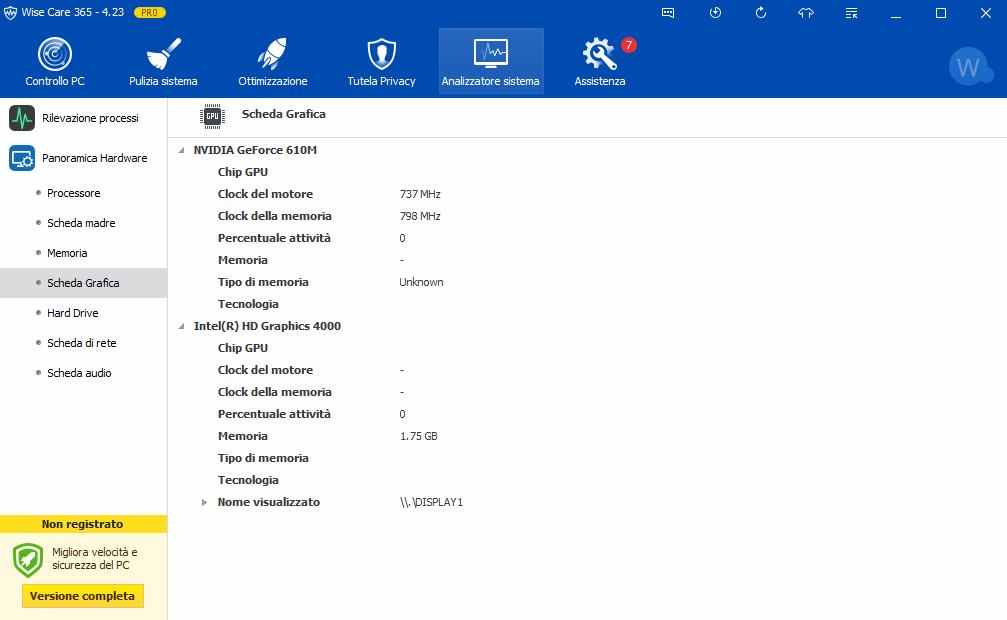This screenshot has height=620, width=1007.
Task: Click the yellow PRO badge
Action: coord(150,12)
